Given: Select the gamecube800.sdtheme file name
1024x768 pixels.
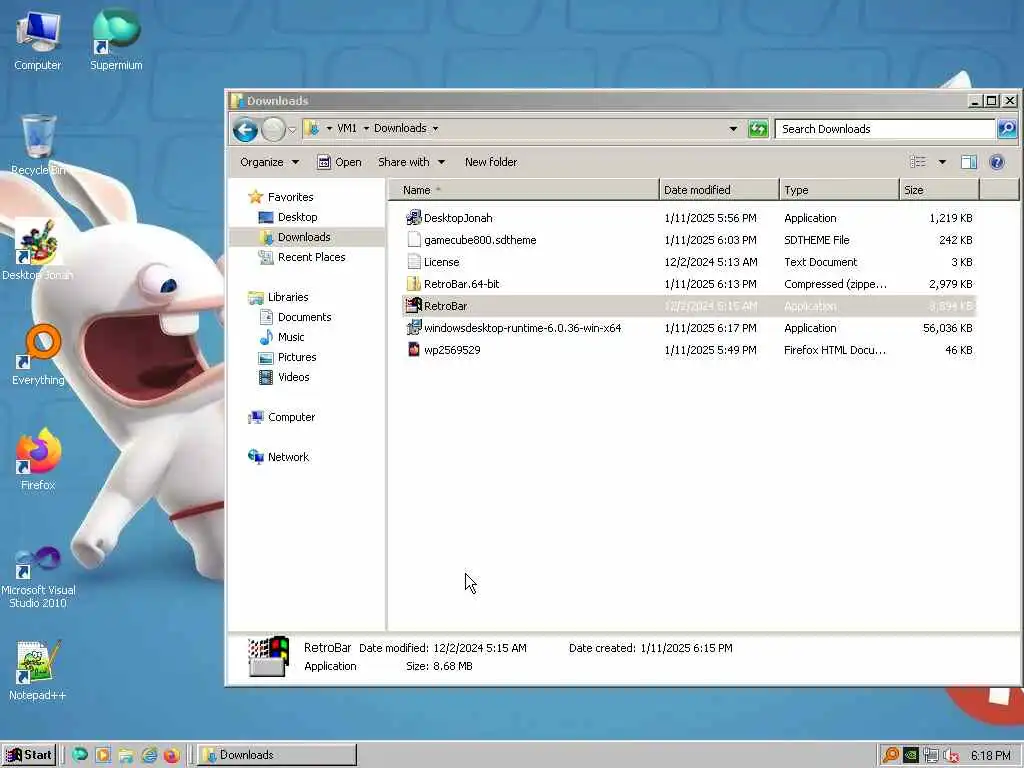Looking at the screenshot, I should 480,240.
